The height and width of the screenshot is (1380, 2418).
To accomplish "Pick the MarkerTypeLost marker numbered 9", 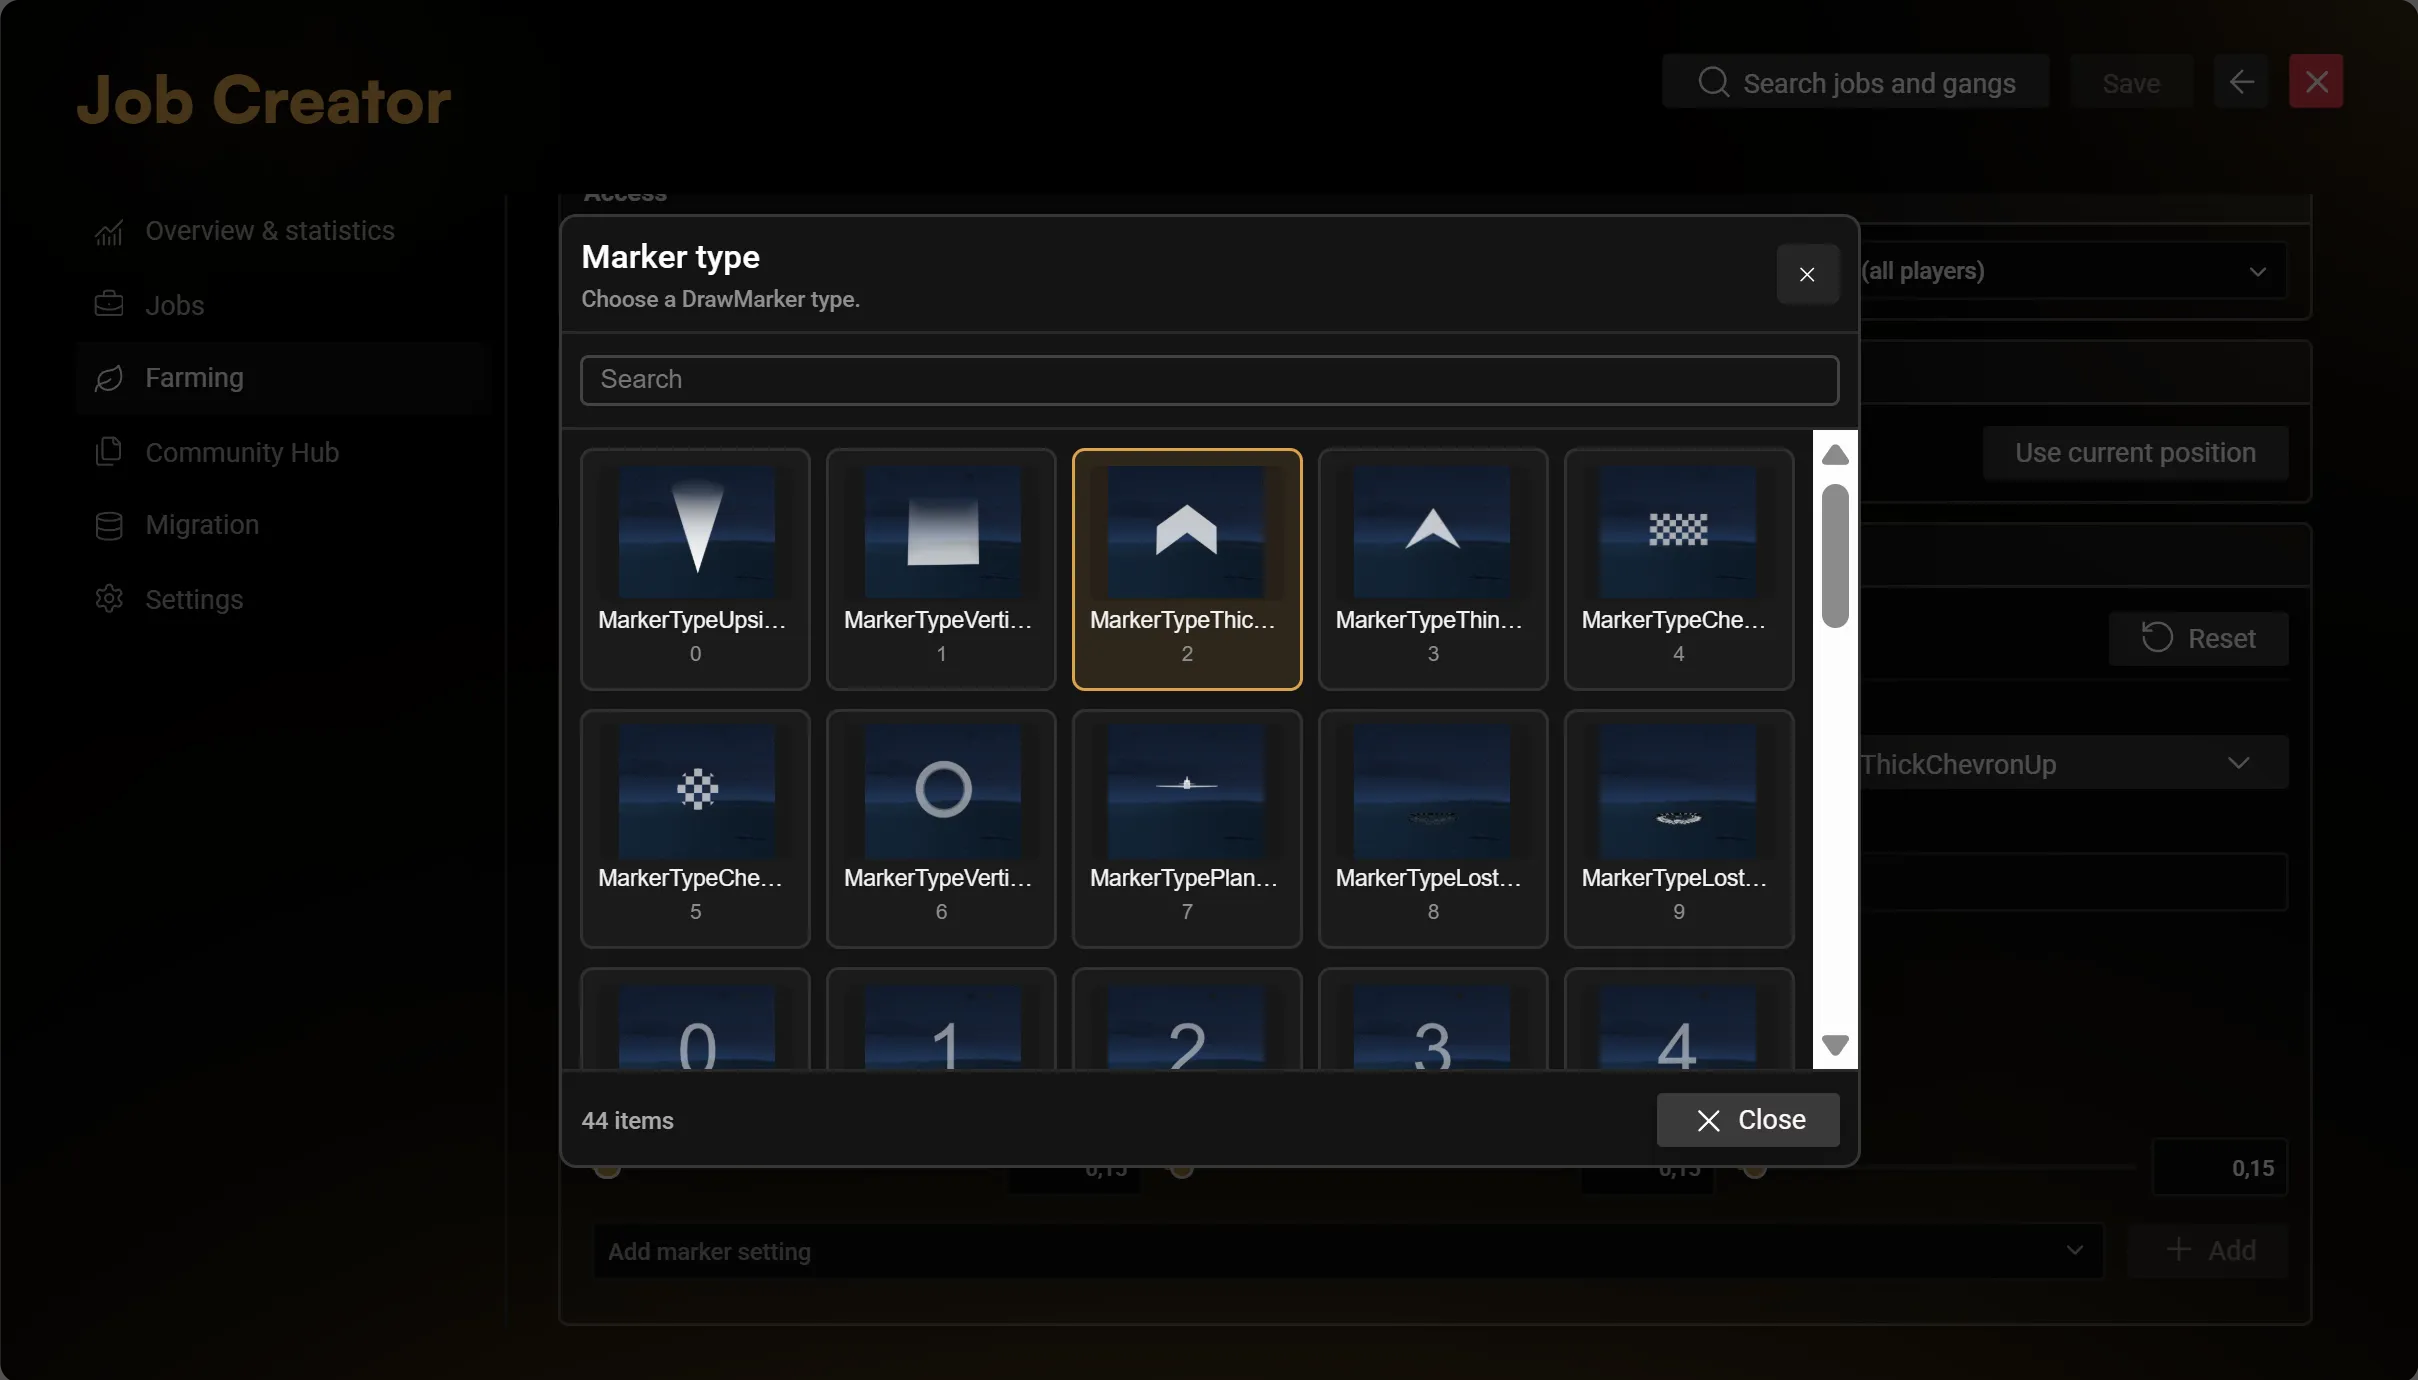I will (1679, 829).
